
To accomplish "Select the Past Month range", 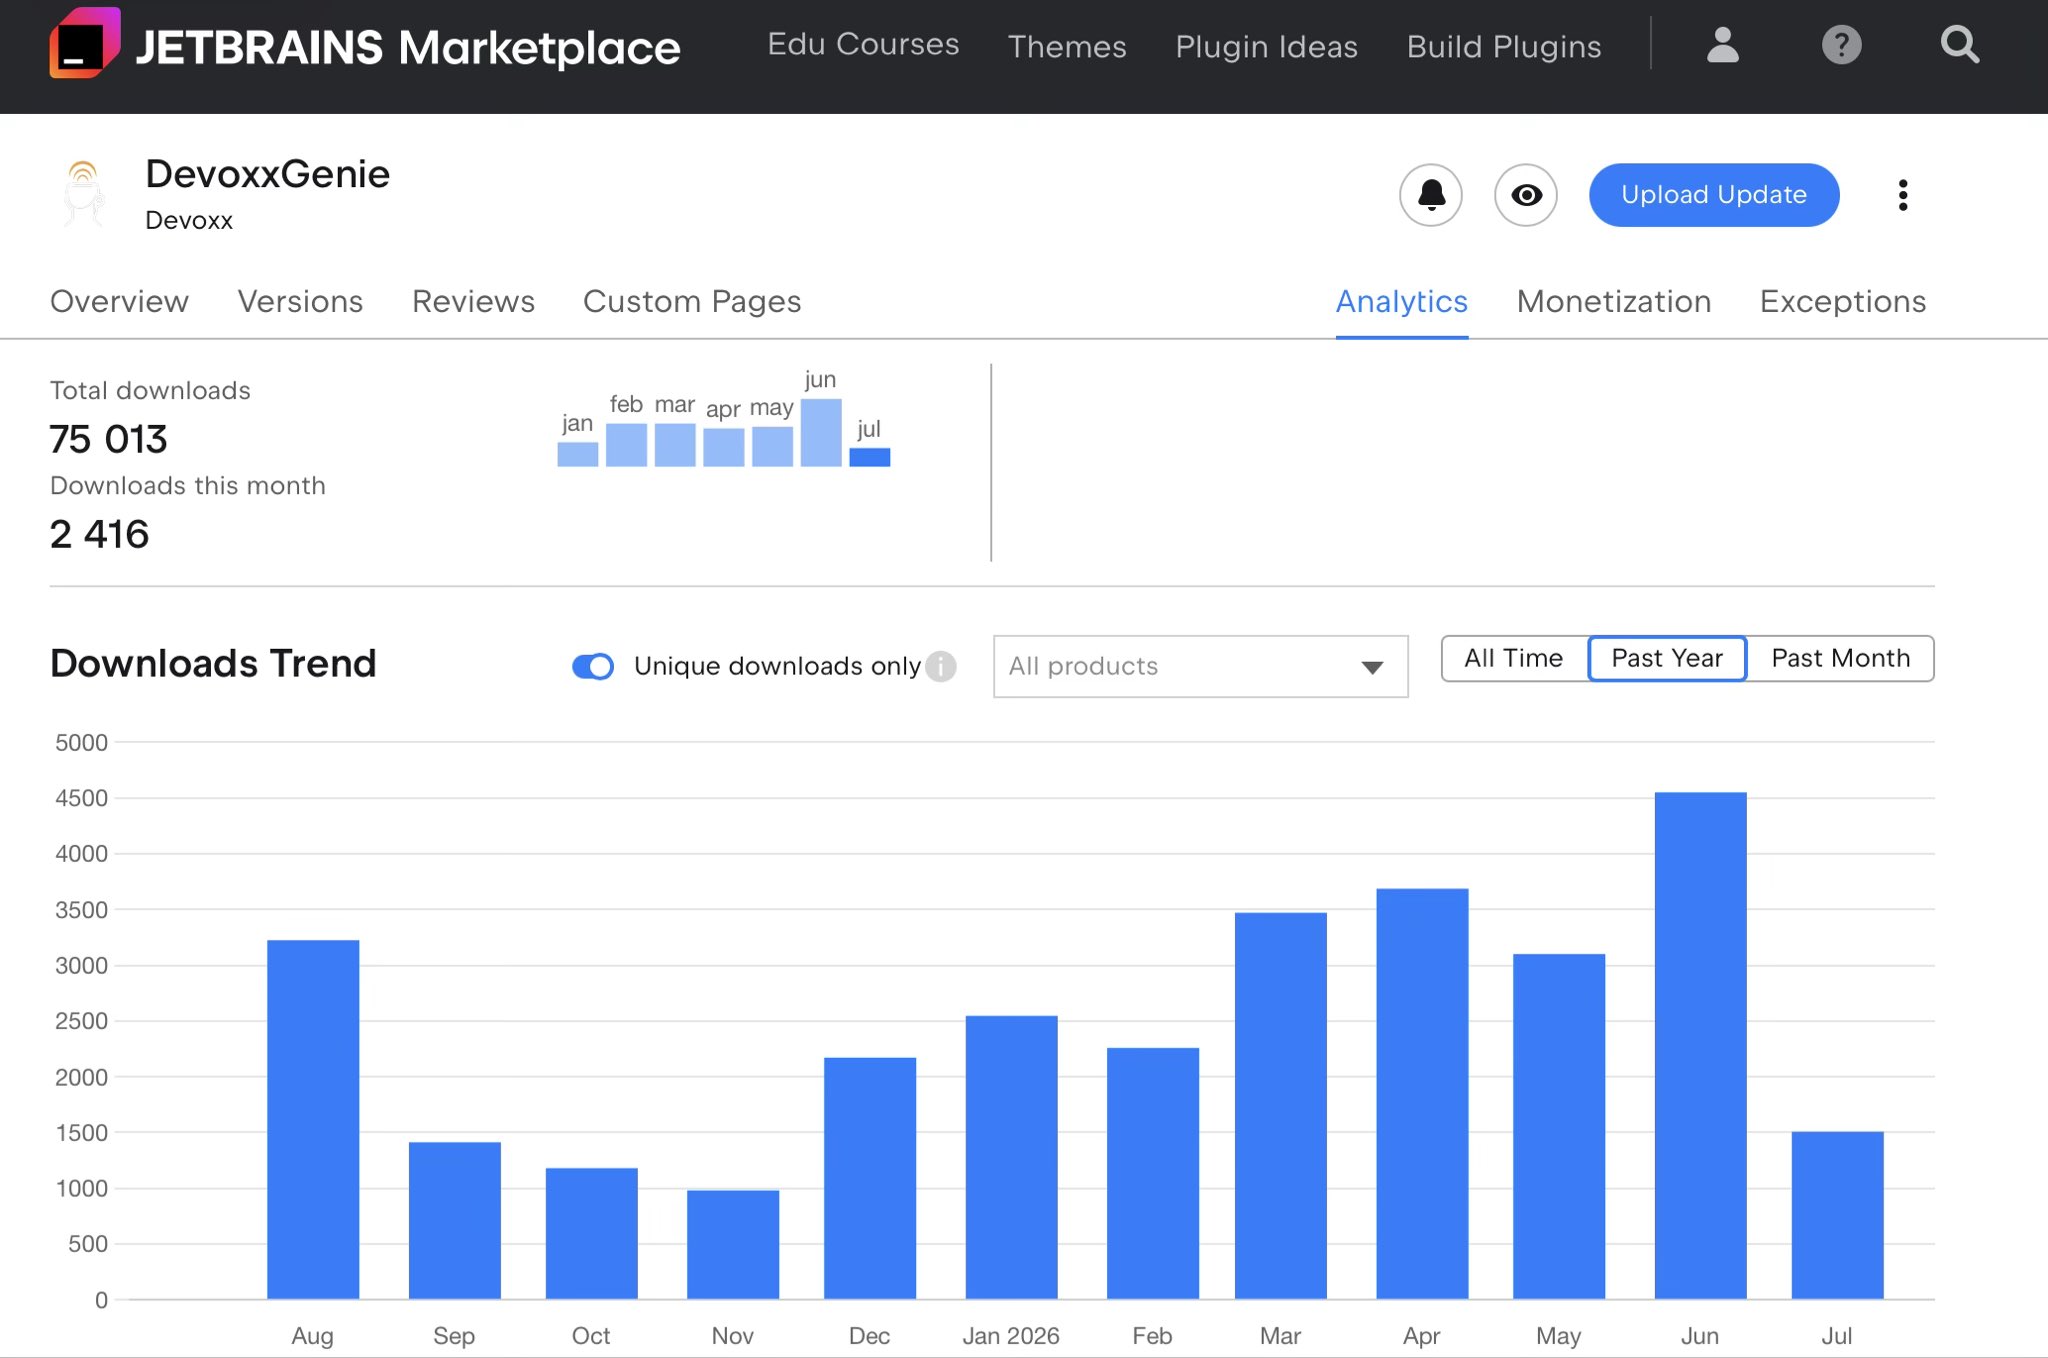I will 1840,658.
